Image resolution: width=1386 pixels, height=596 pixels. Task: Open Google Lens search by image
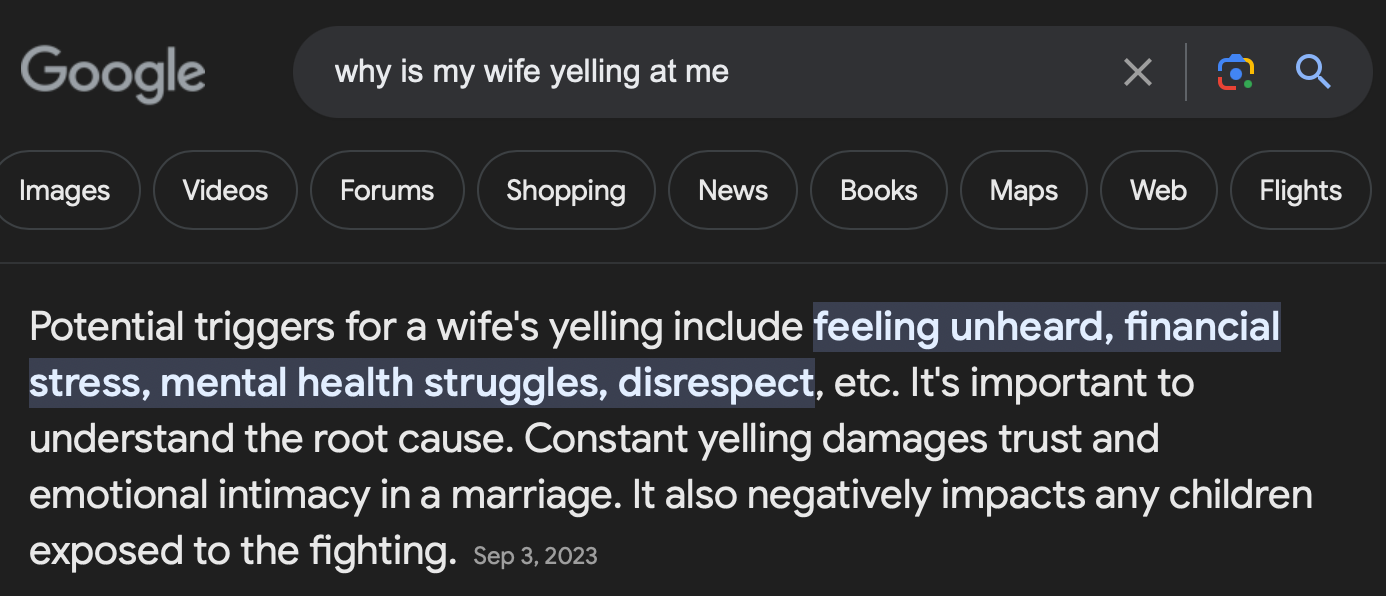1236,72
